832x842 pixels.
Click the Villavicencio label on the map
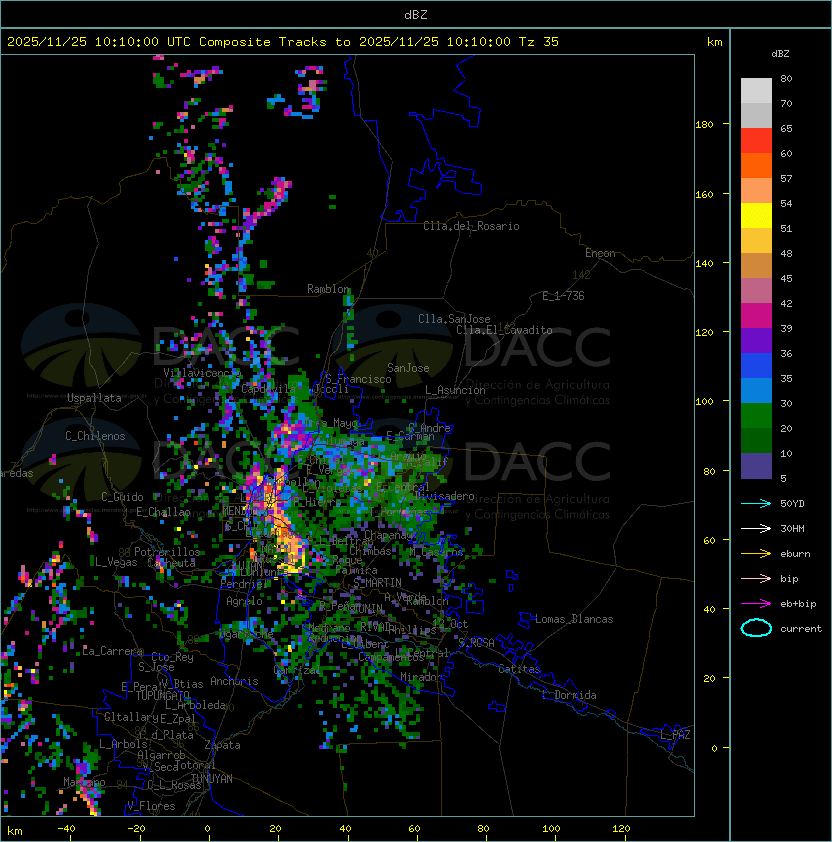pos(202,373)
